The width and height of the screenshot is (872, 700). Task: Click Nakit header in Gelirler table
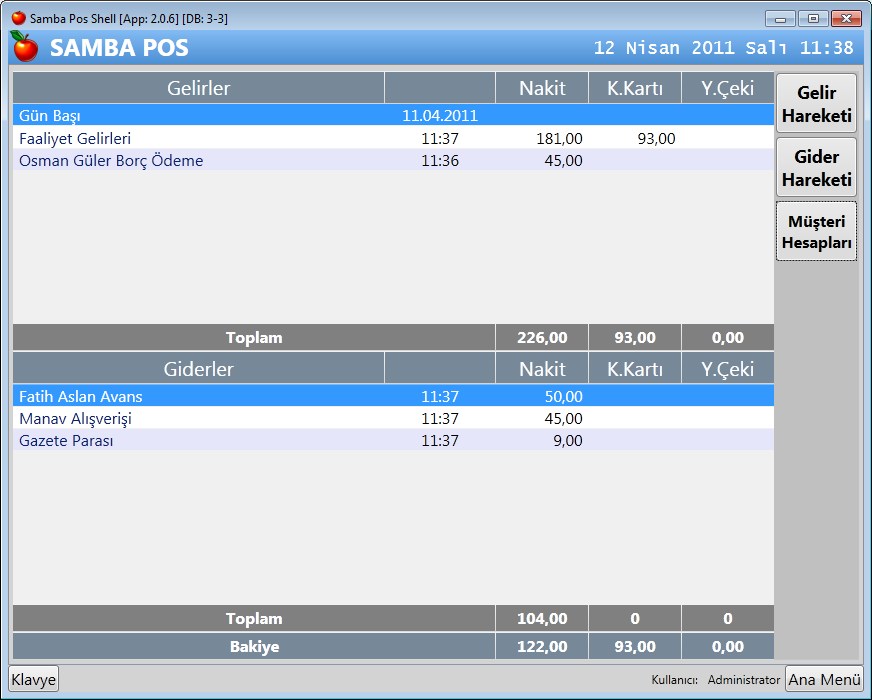click(x=542, y=88)
